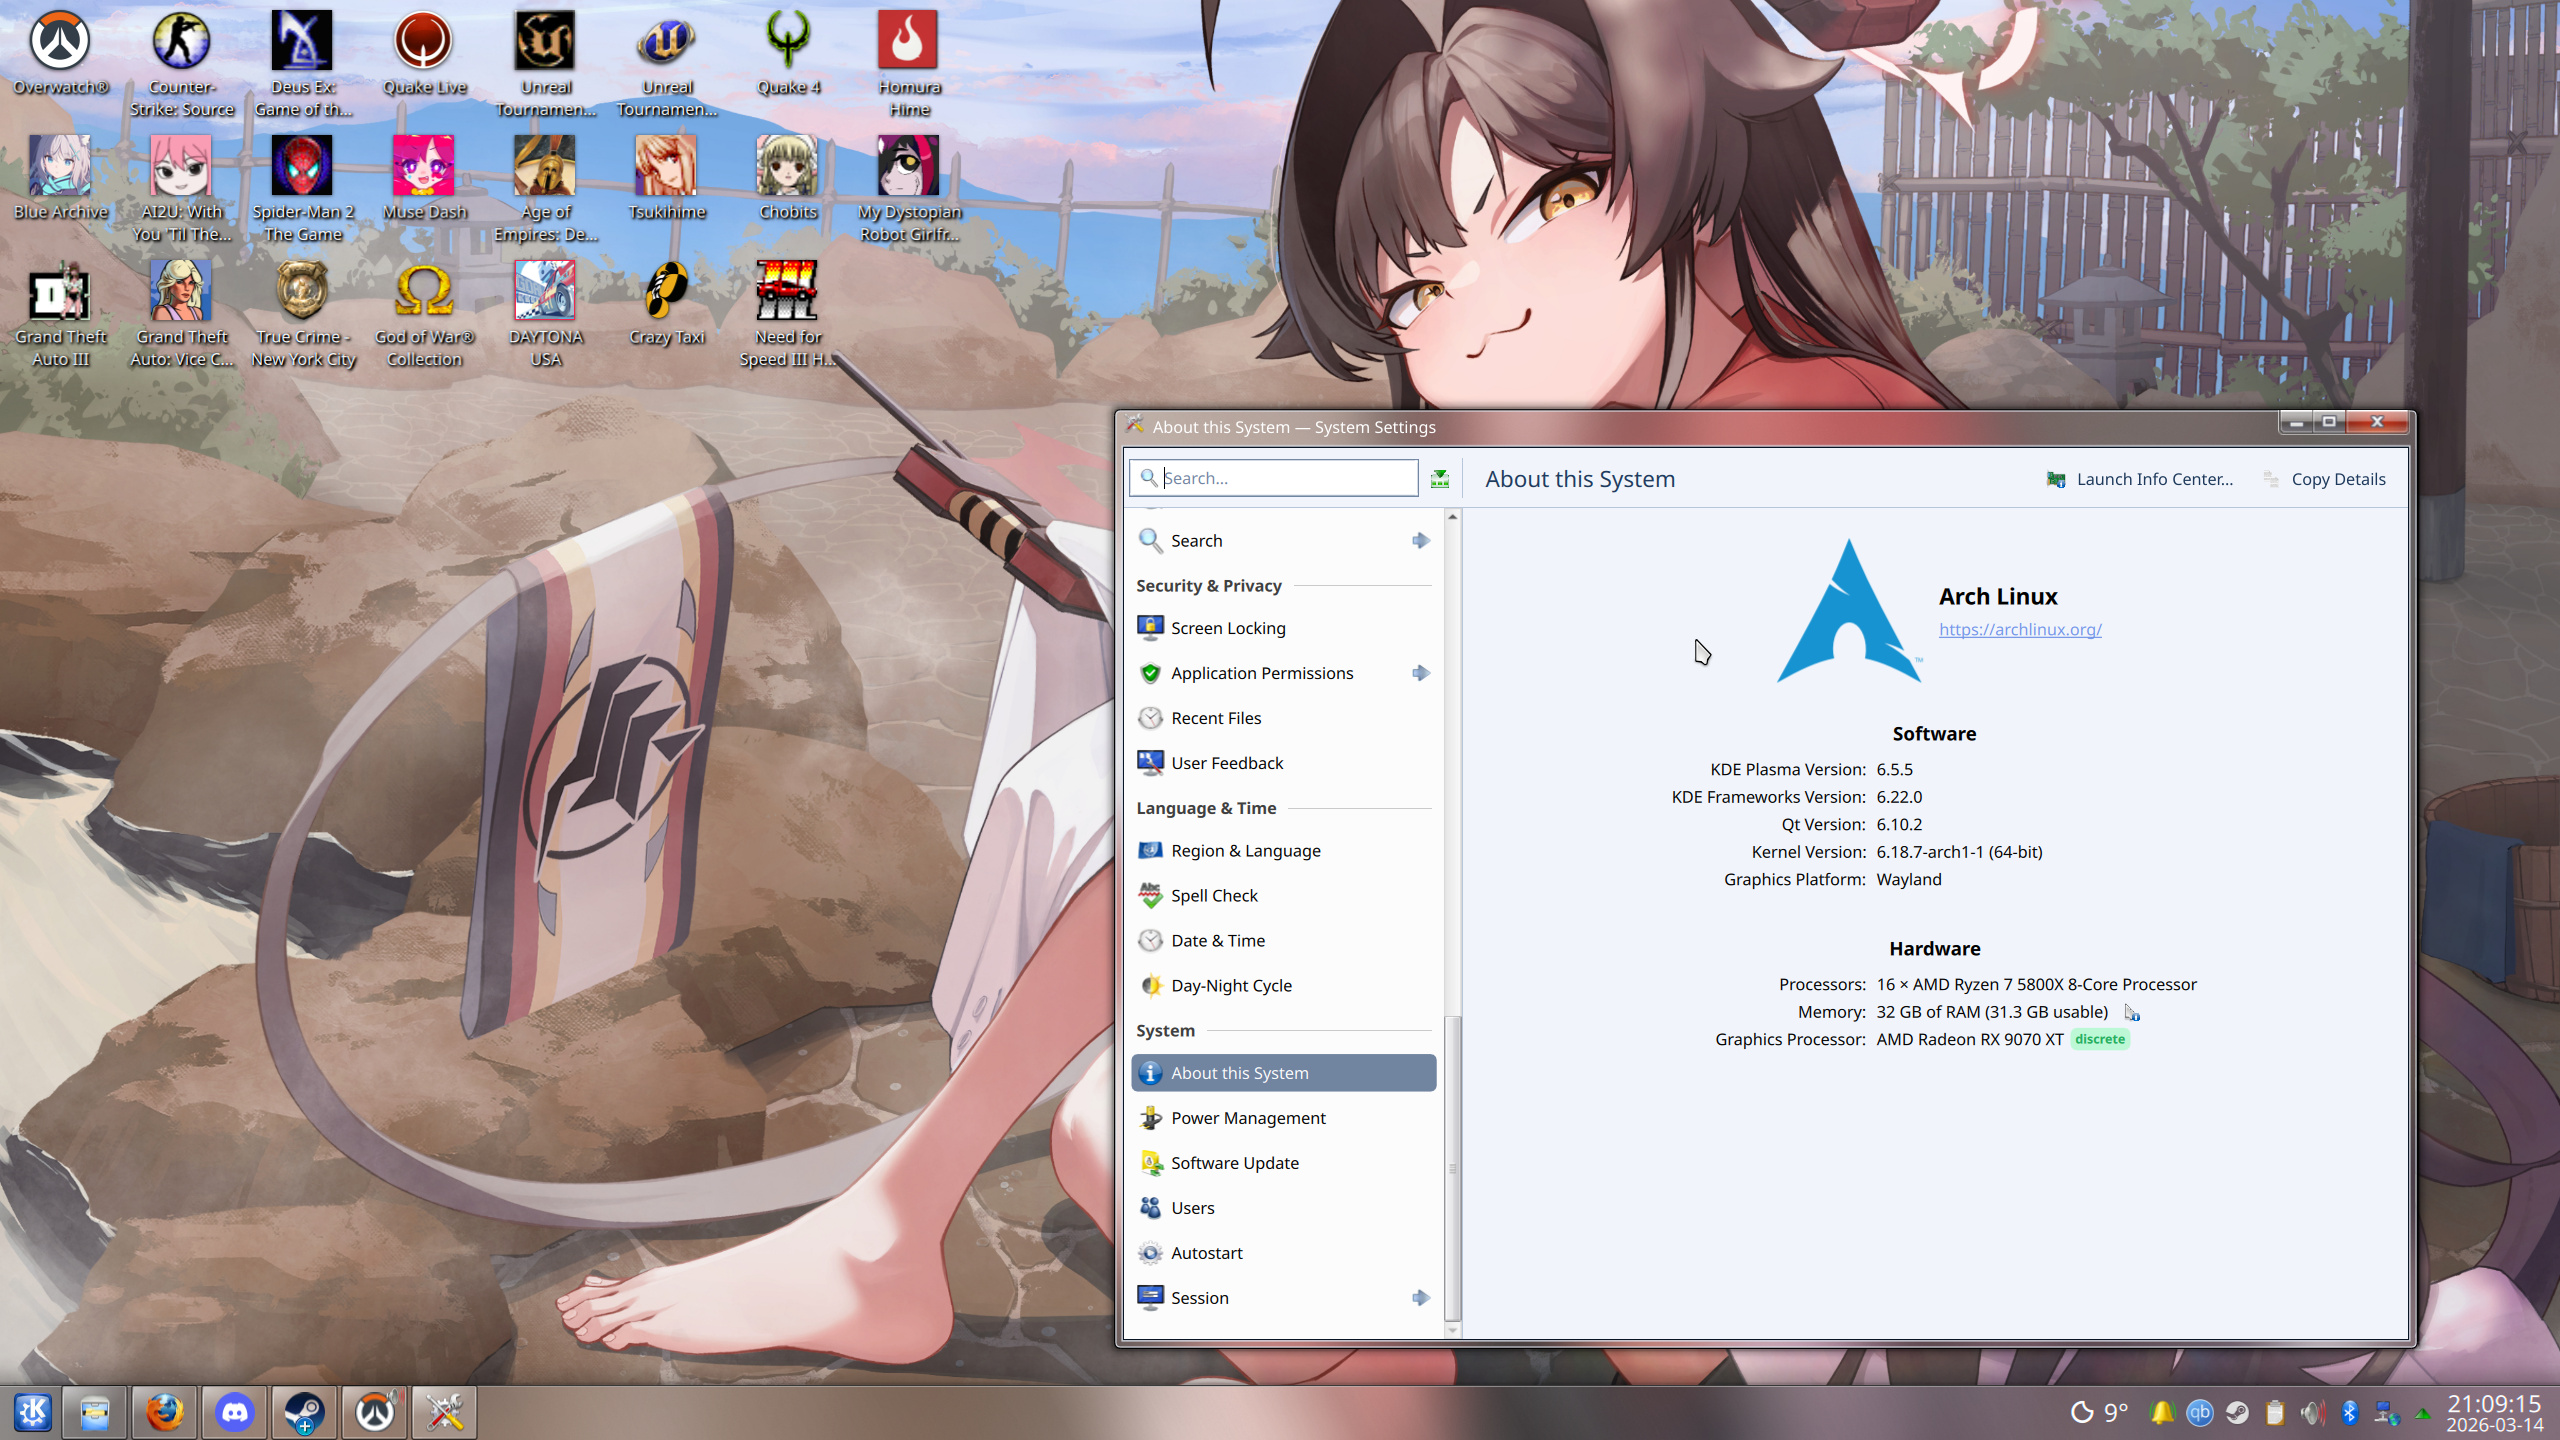The height and width of the screenshot is (1440, 2560).
Task: Open the Bluetooth tray icon
Action: click(x=2350, y=1412)
